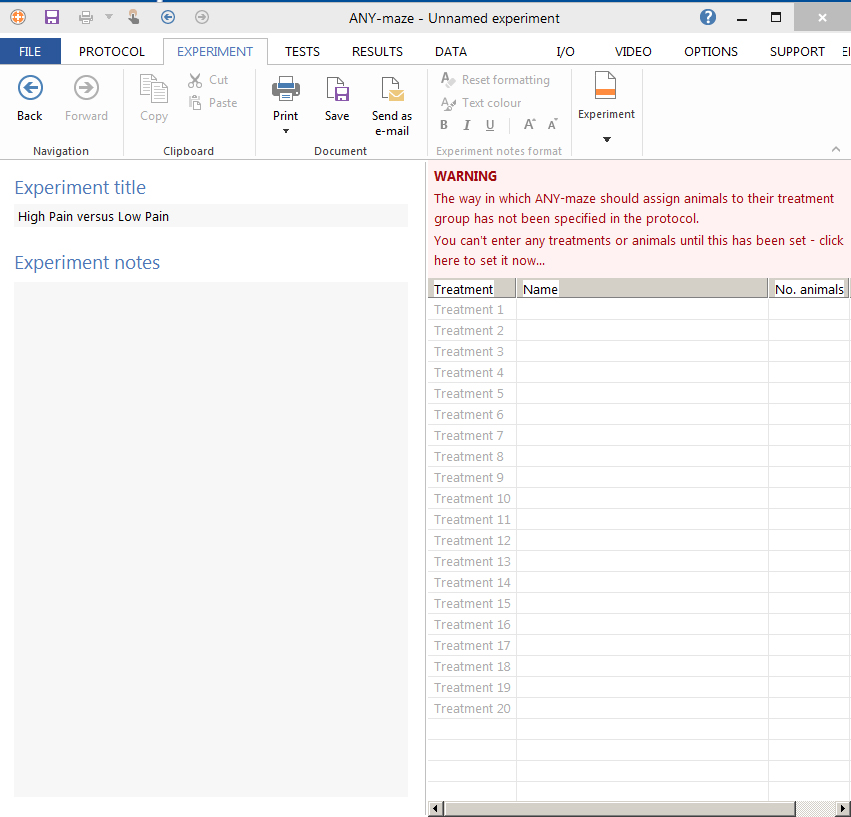Click the ANY-maze application logo icon
This screenshot has width=851, height=817.
[18, 17]
